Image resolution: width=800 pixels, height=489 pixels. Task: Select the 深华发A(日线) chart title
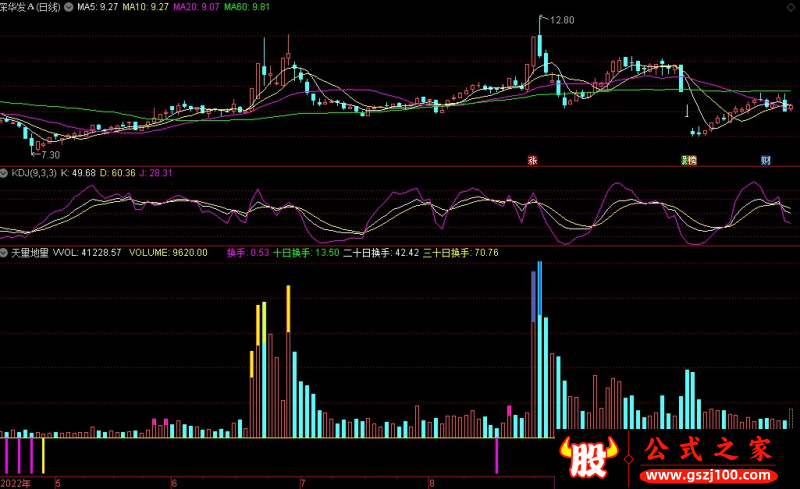pyautogui.click(x=30, y=7)
